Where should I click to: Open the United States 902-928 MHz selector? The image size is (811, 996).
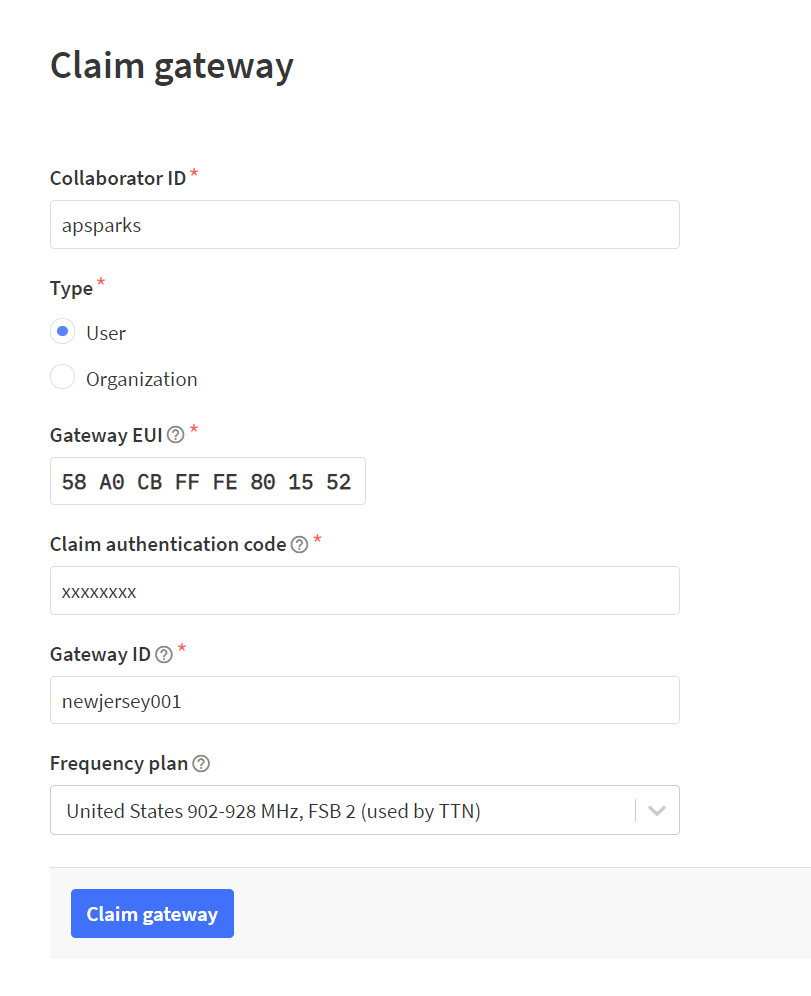(x=365, y=810)
